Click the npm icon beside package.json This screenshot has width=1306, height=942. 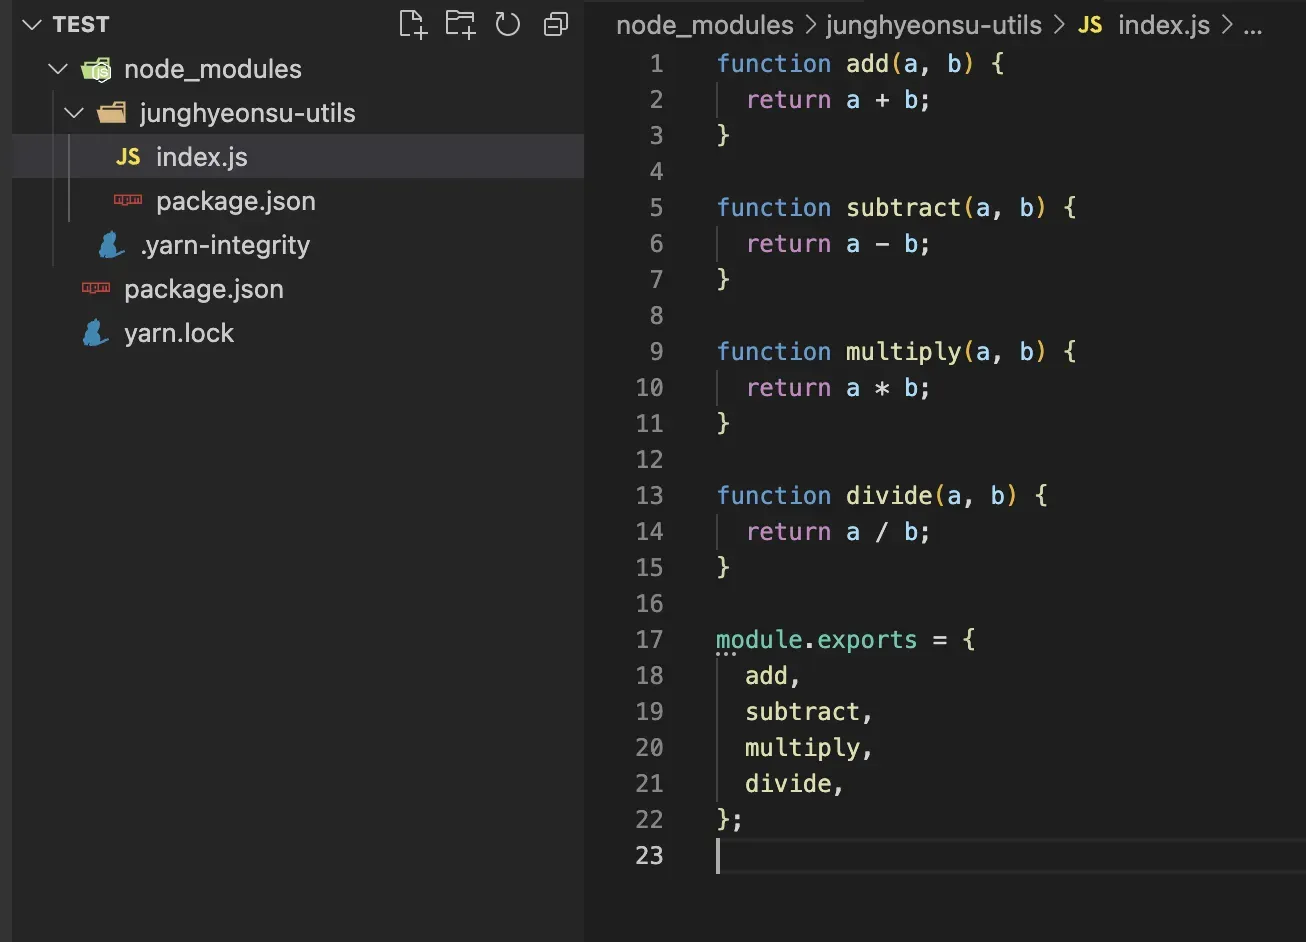coord(127,200)
